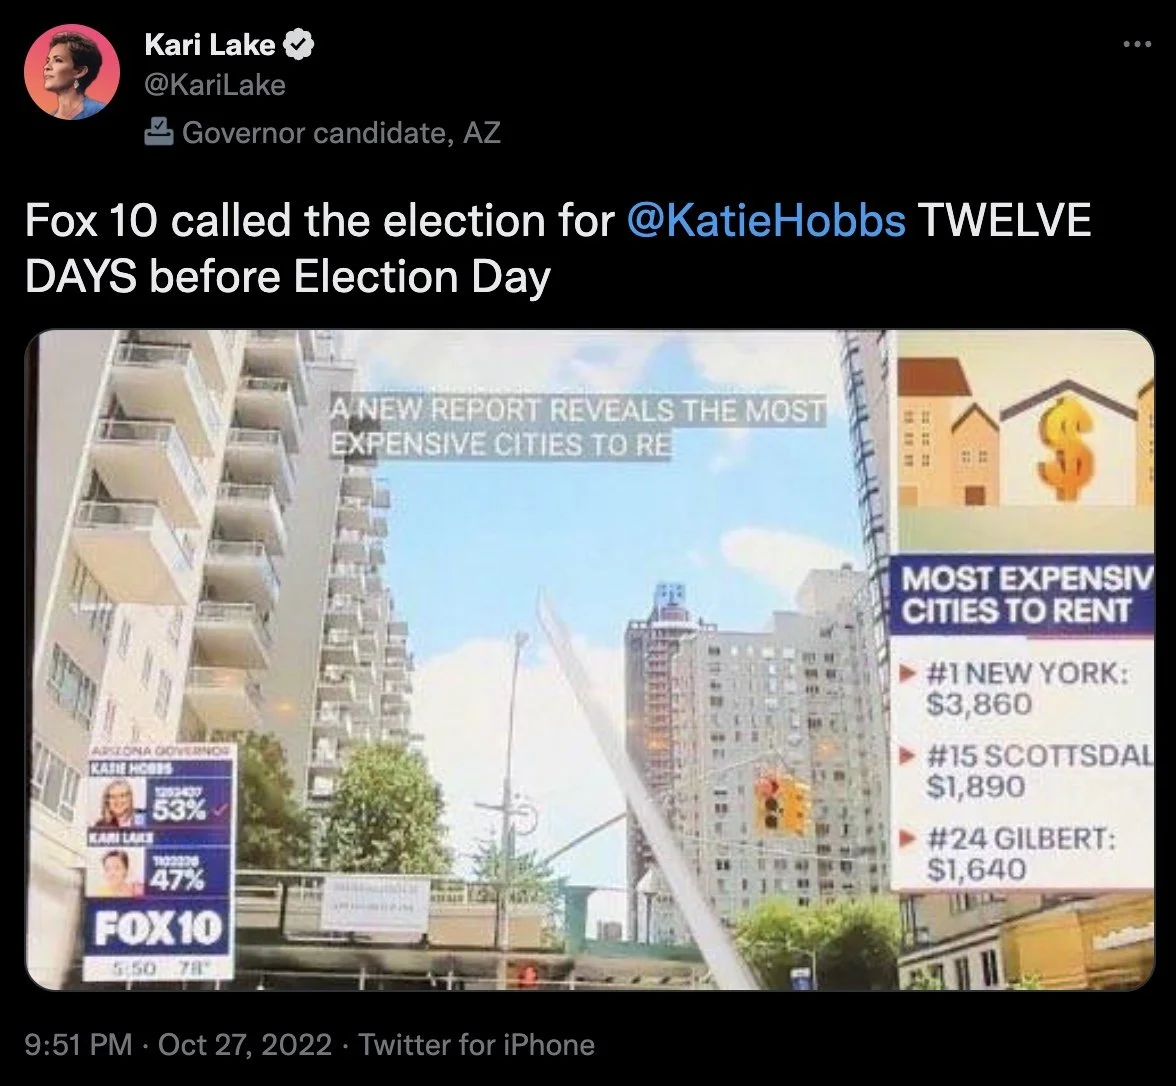Click the Kari Lake display name
The width and height of the screenshot is (1176, 1086).
click(x=209, y=45)
